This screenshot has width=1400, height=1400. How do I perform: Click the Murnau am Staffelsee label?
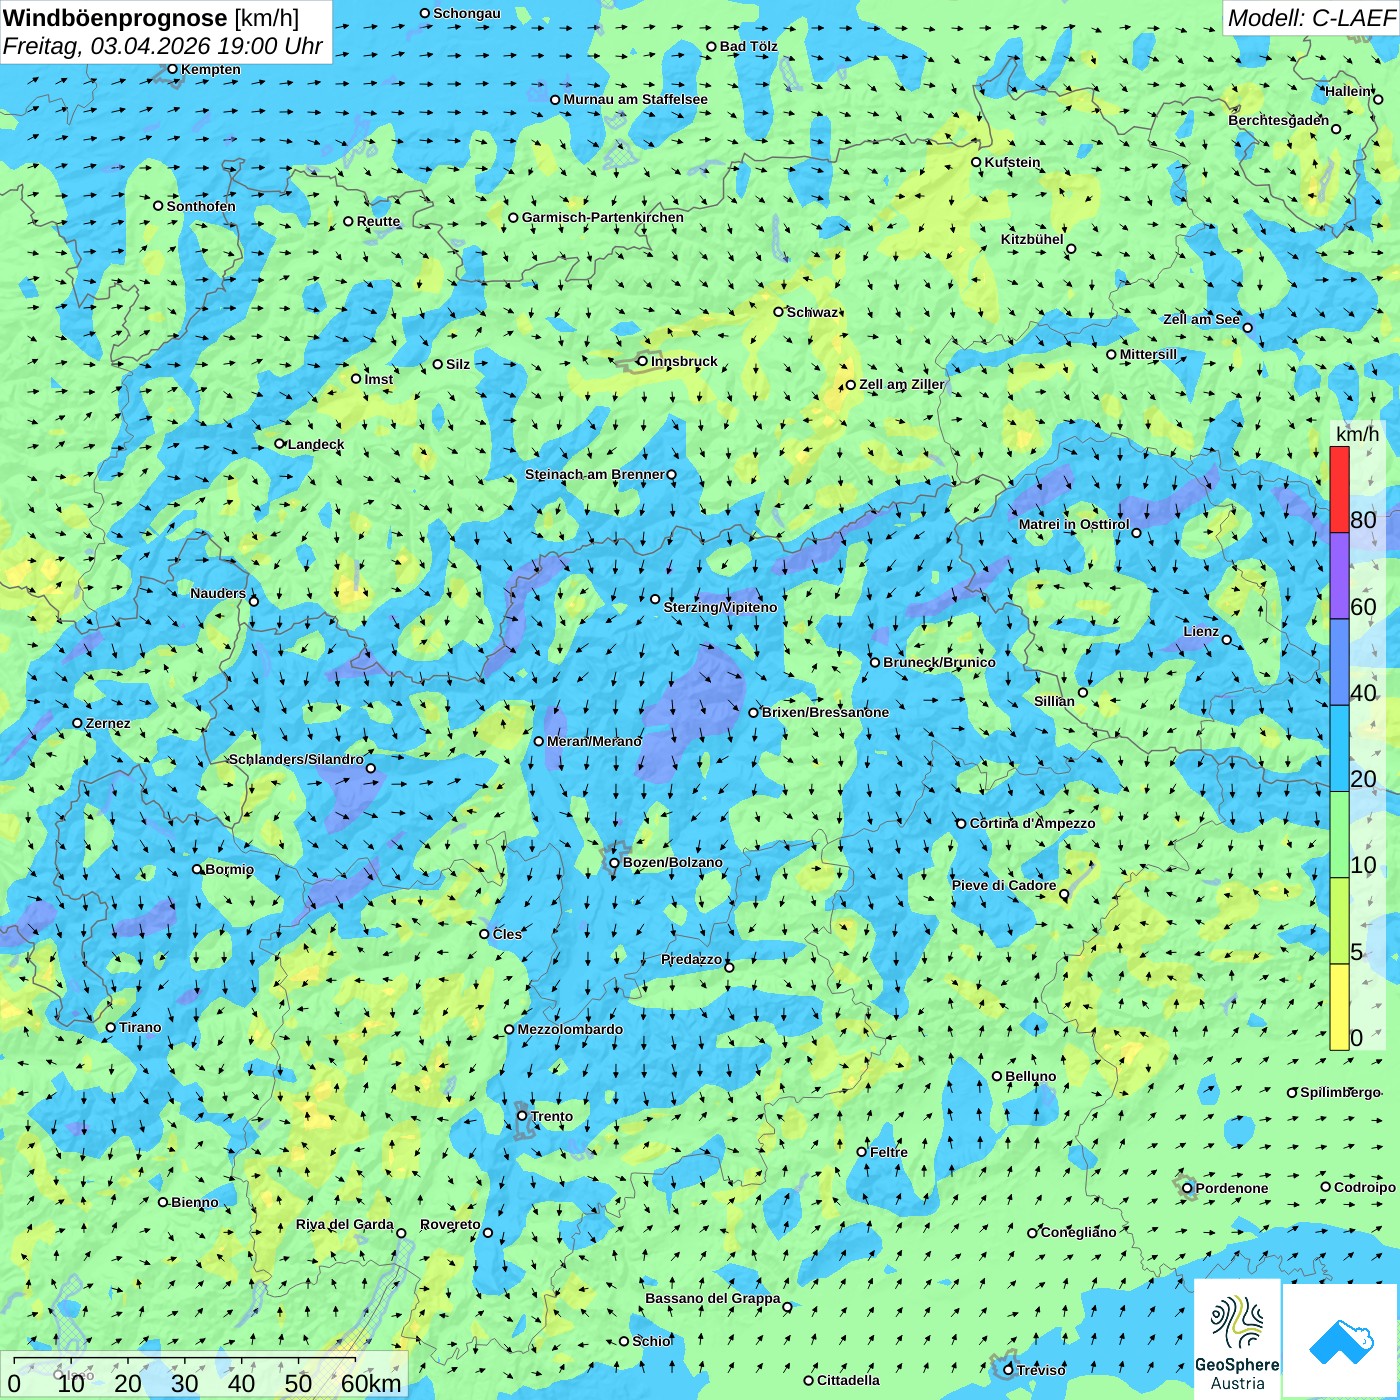pyautogui.click(x=635, y=99)
